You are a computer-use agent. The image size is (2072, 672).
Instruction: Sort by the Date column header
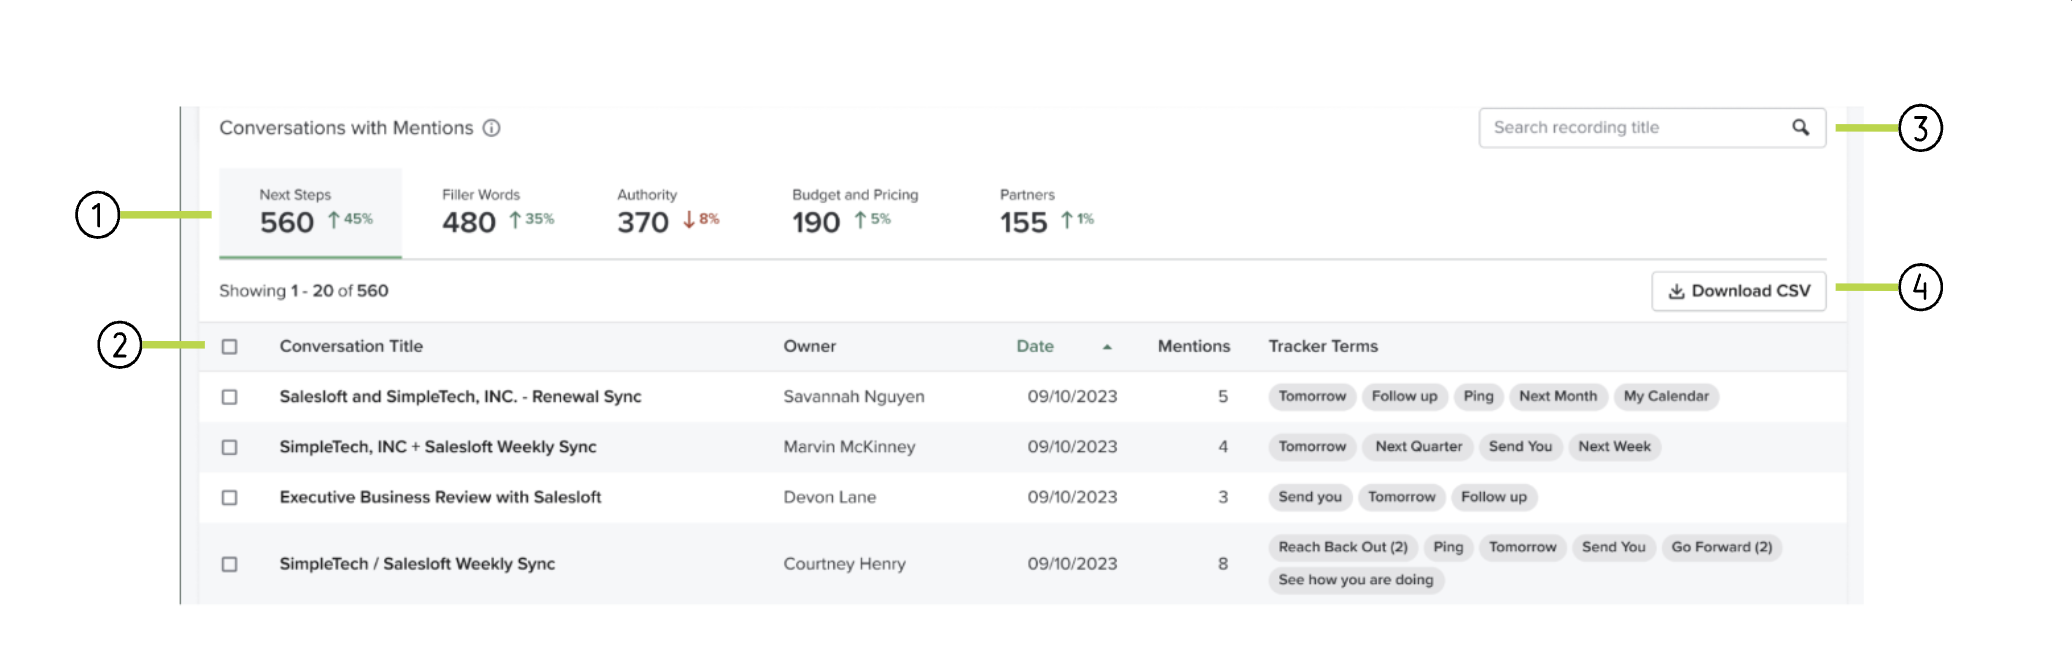pos(1035,346)
